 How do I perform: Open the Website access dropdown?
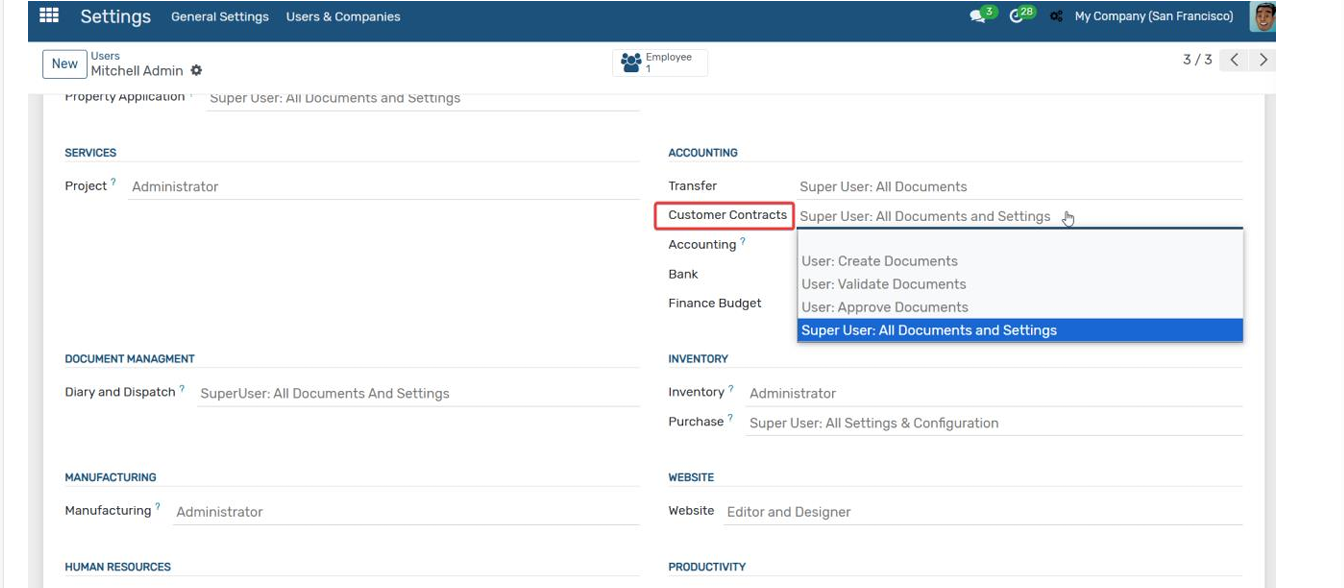(x=983, y=512)
